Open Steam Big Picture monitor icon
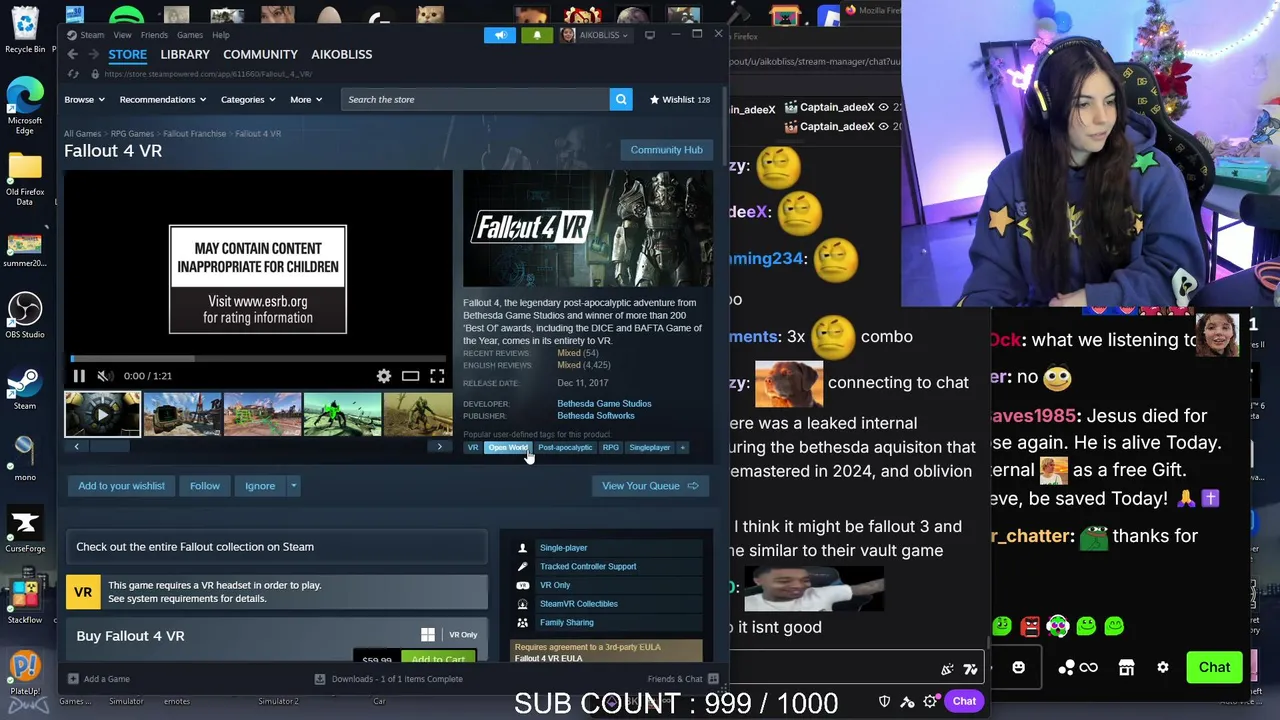 [x=650, y=35]
